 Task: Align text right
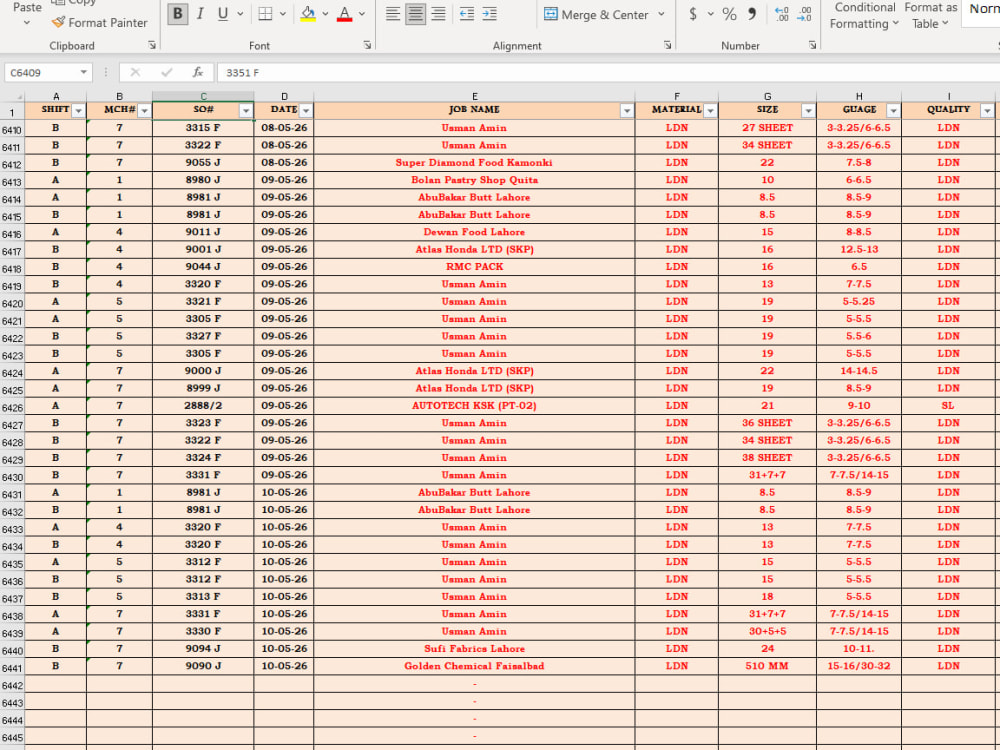coord(438,14)
